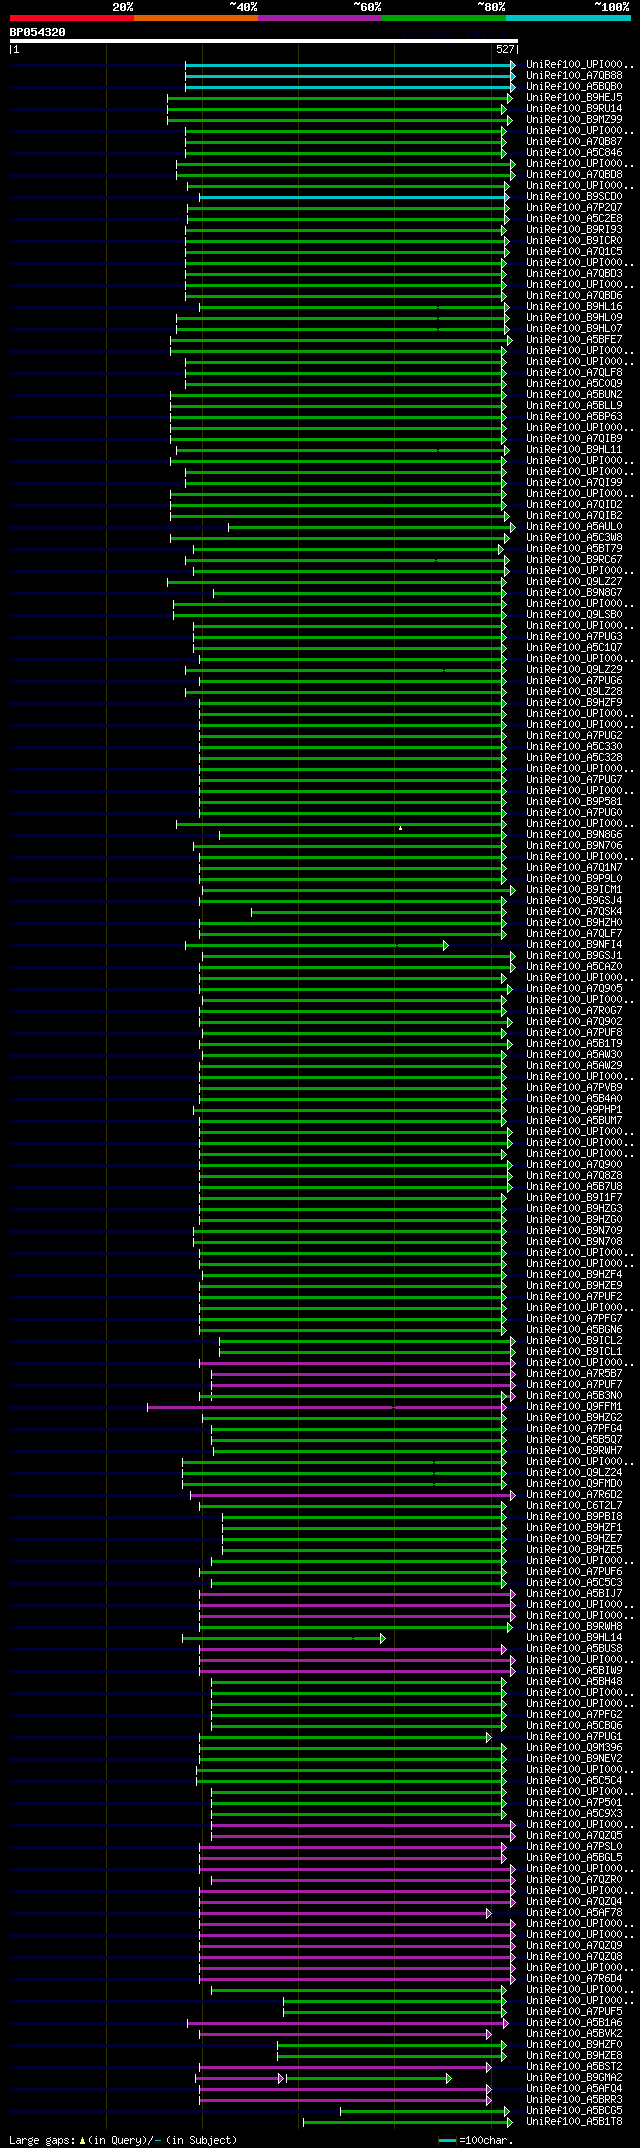
Task: Open UniRef100_B9N8G7 hit
Action: (x=574, y=592)
